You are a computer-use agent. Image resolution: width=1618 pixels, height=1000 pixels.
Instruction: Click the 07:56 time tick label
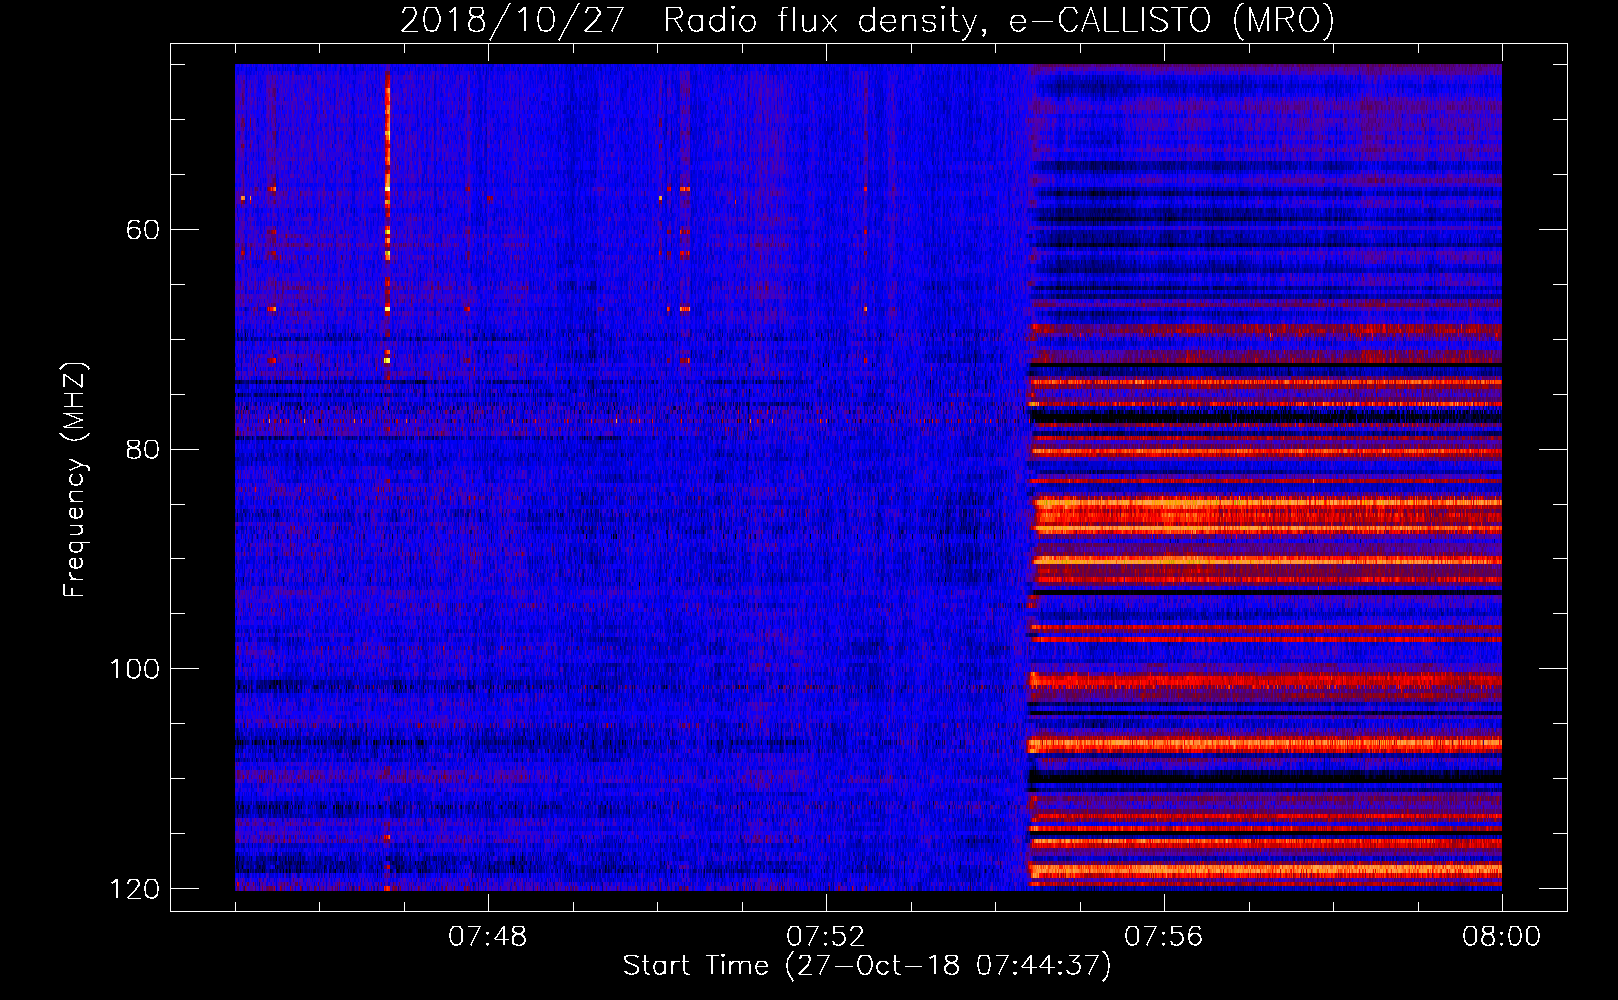click(x=1164, y=937)
